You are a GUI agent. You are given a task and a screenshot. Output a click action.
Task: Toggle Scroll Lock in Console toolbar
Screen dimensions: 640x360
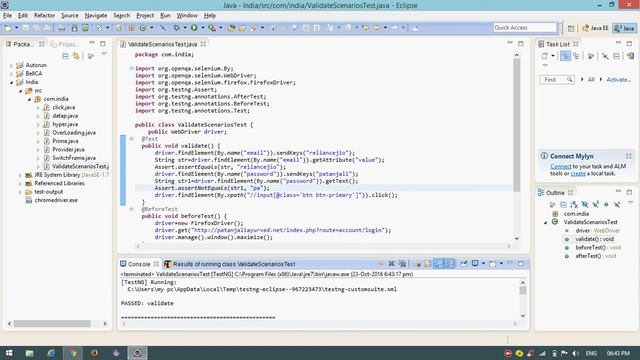click(x=427, y=264)
